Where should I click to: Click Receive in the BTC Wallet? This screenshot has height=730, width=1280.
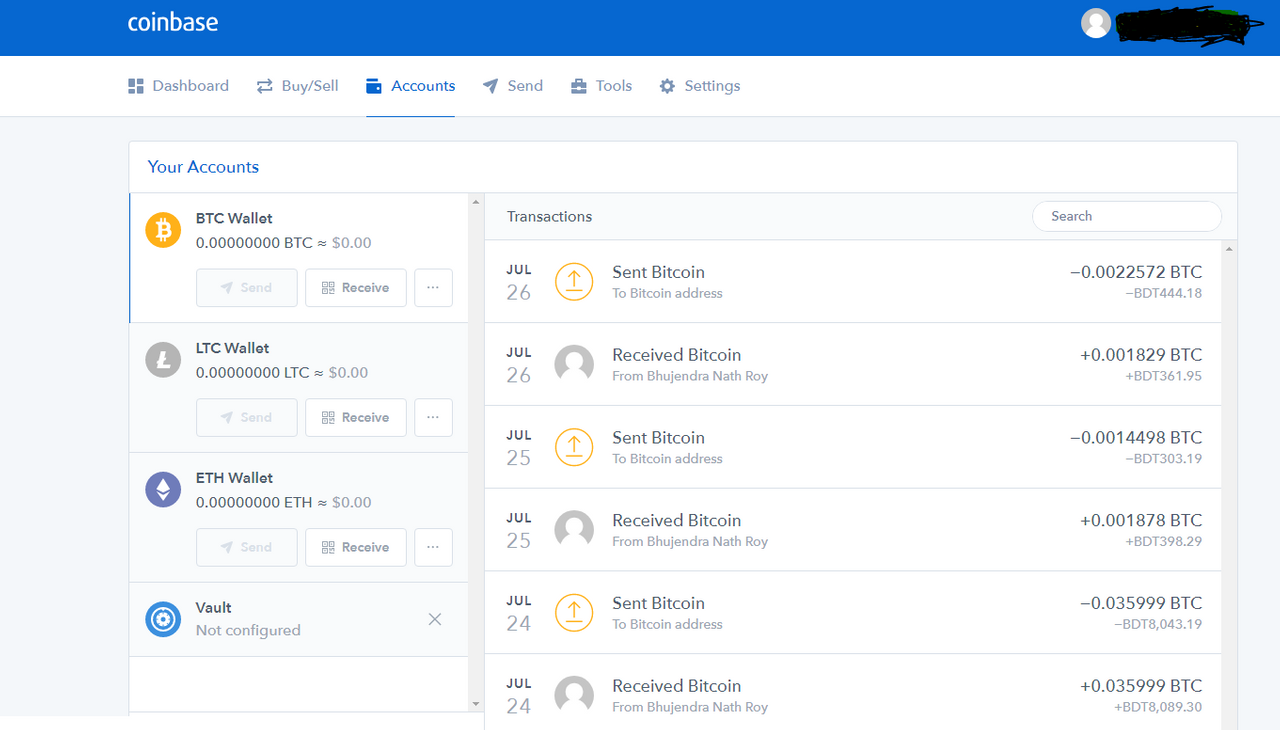pyautogui.click(x=356, y=288)
